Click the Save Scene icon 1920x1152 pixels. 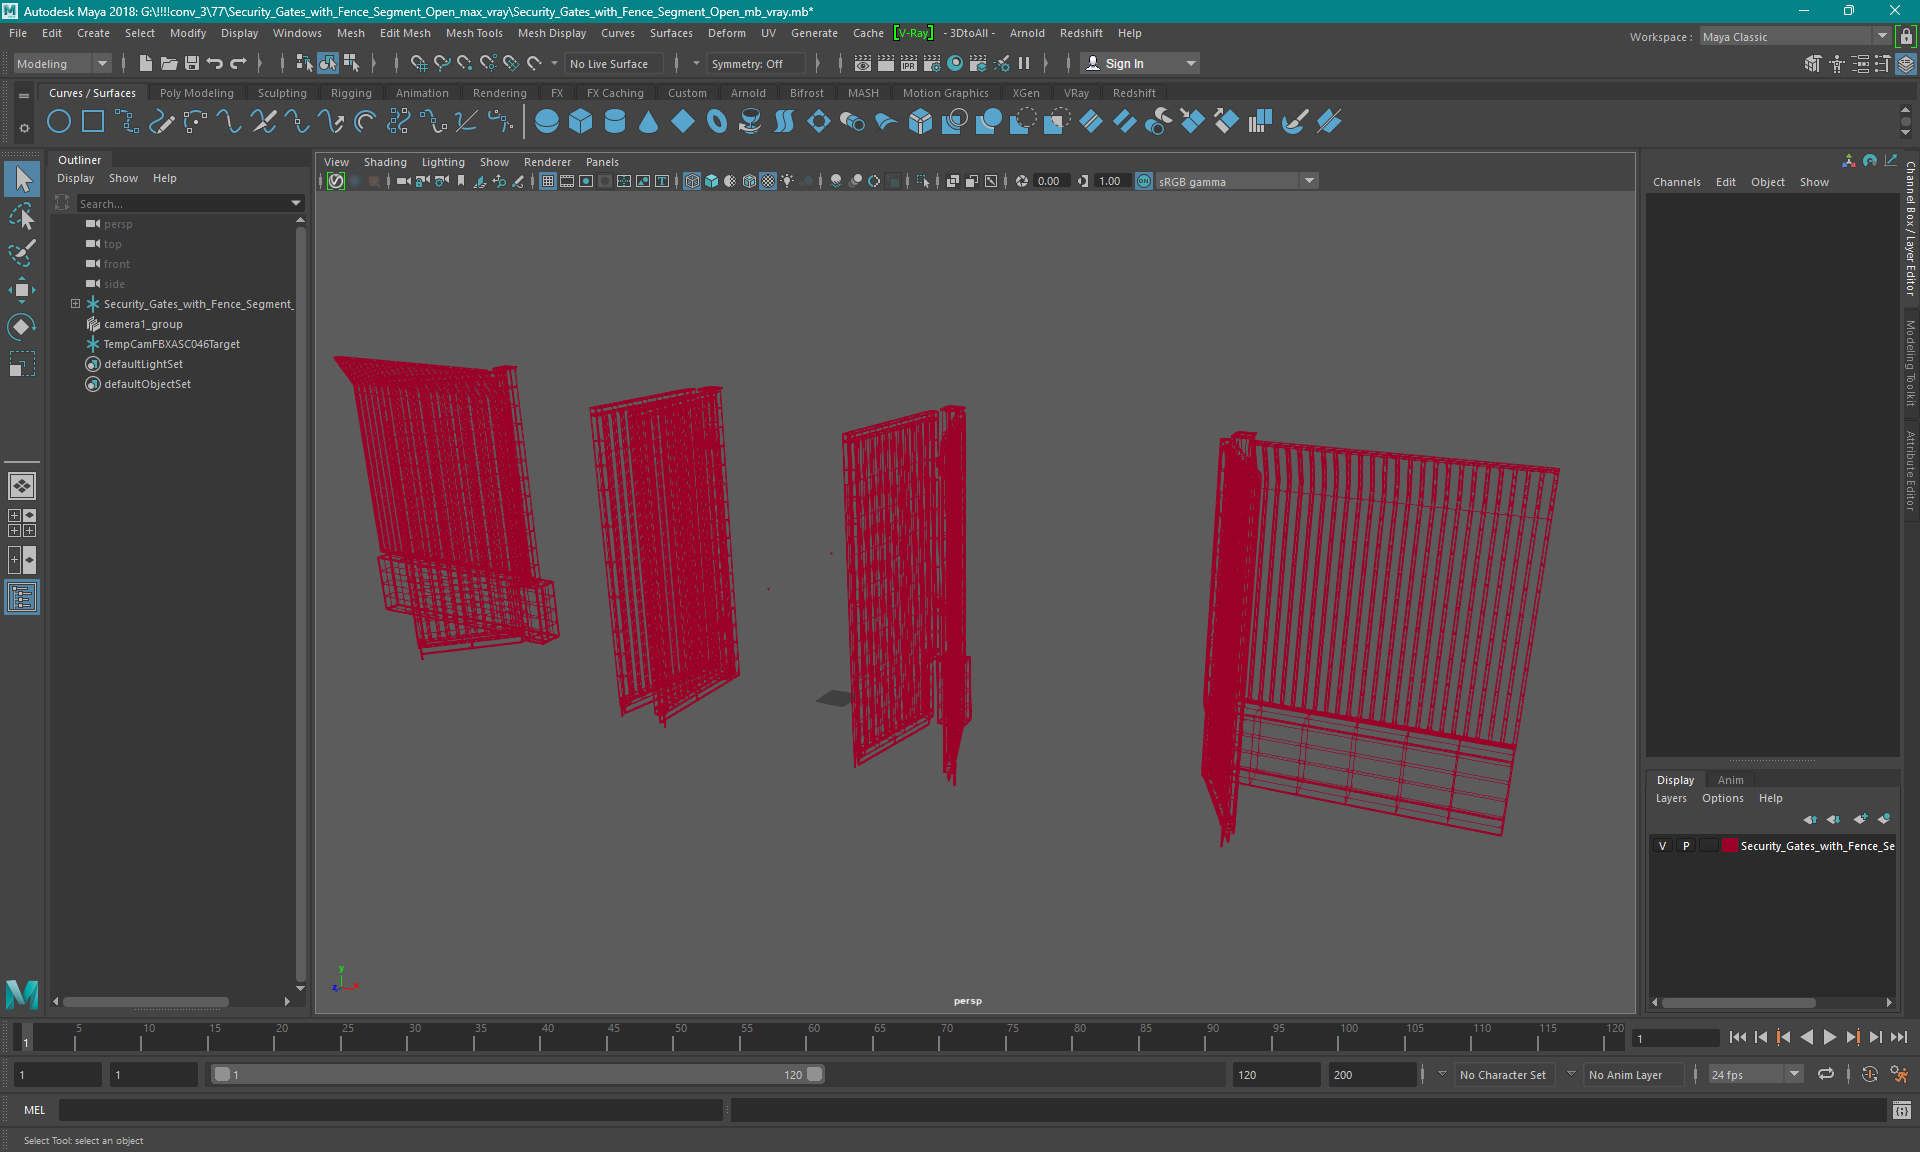[x=192, y=64]
